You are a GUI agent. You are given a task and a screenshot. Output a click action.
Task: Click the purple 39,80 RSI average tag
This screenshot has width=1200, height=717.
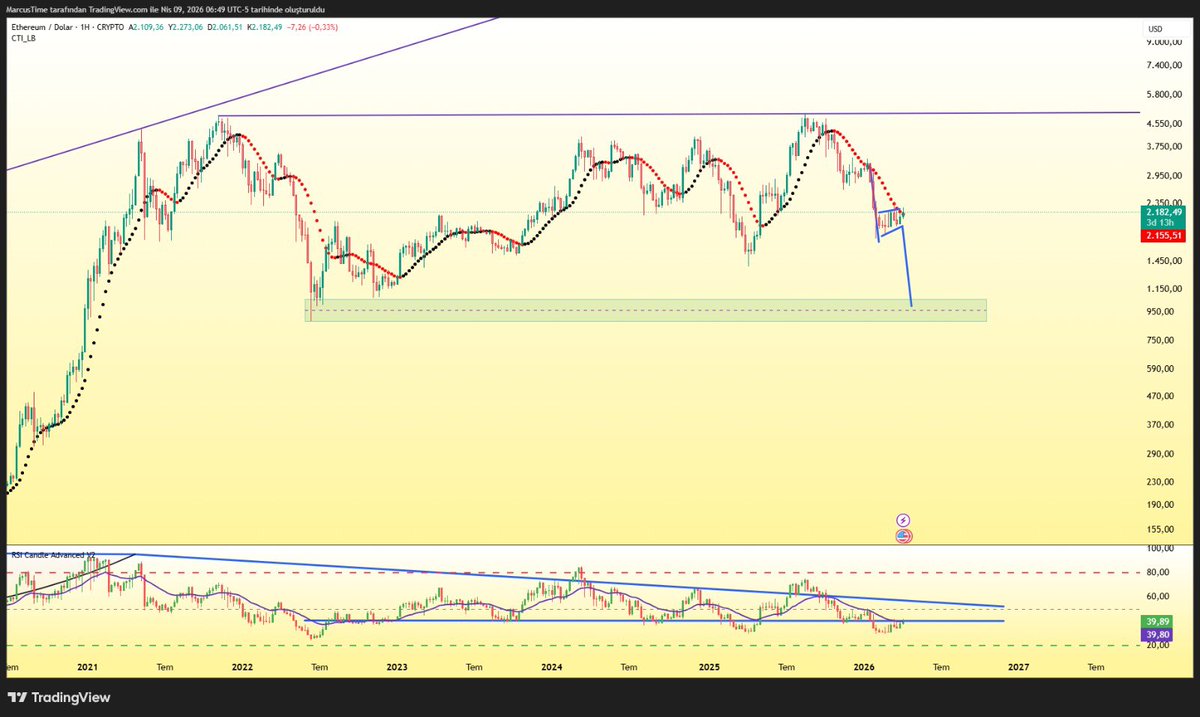[1157, 634]
